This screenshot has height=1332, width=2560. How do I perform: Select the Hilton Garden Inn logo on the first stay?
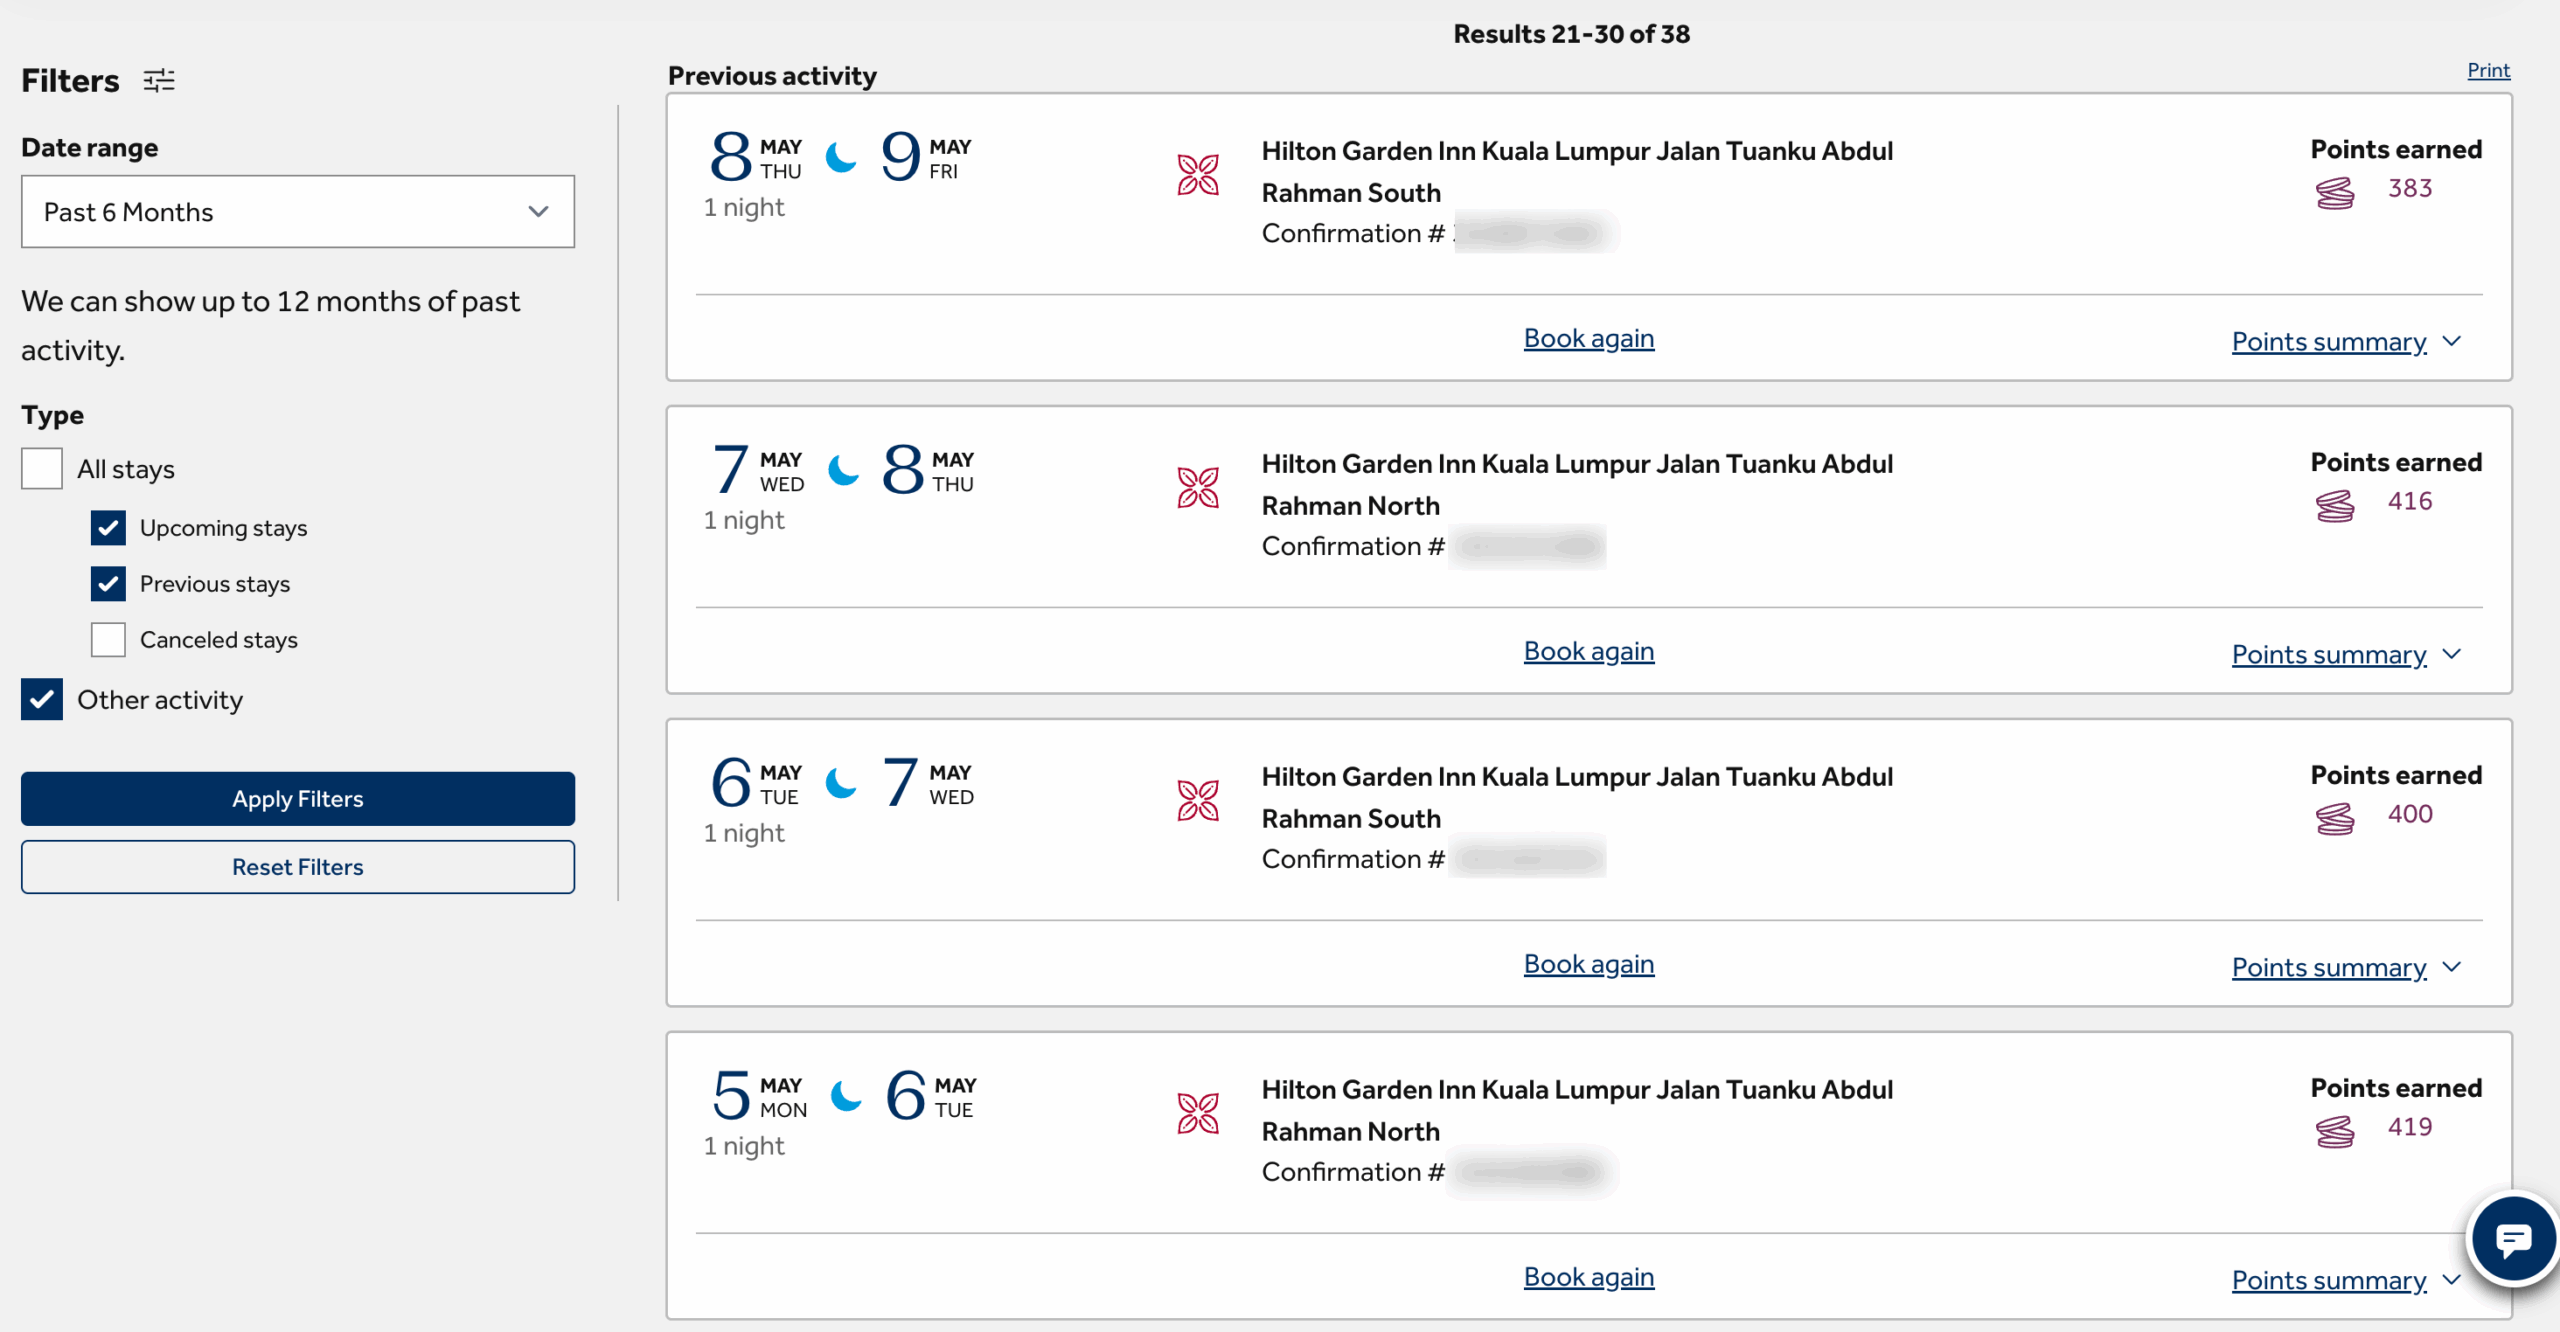point(1198,172)
